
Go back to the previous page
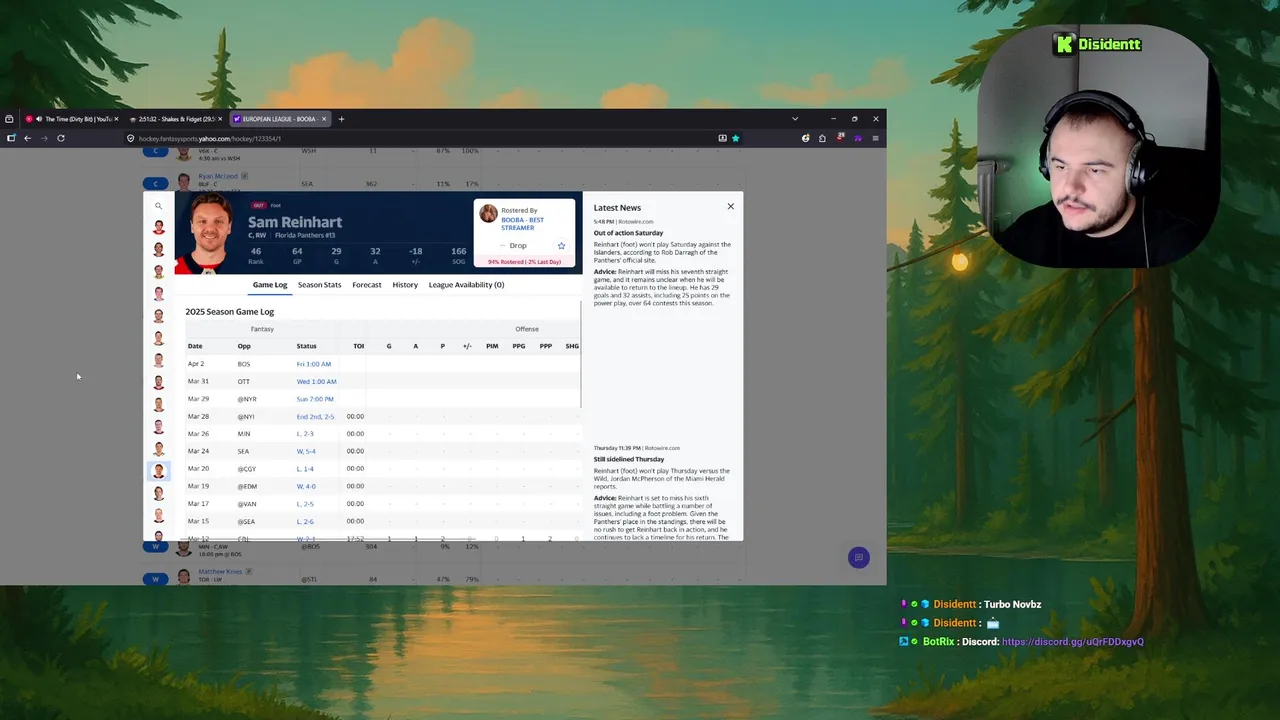[x=27, y=138]
